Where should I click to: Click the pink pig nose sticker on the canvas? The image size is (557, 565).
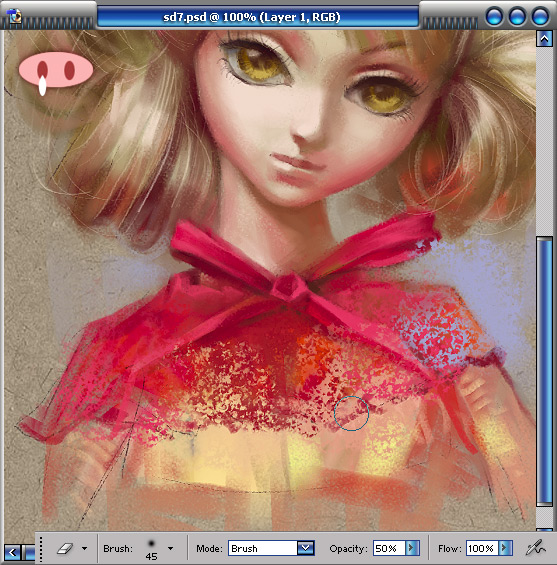point(56,71)
